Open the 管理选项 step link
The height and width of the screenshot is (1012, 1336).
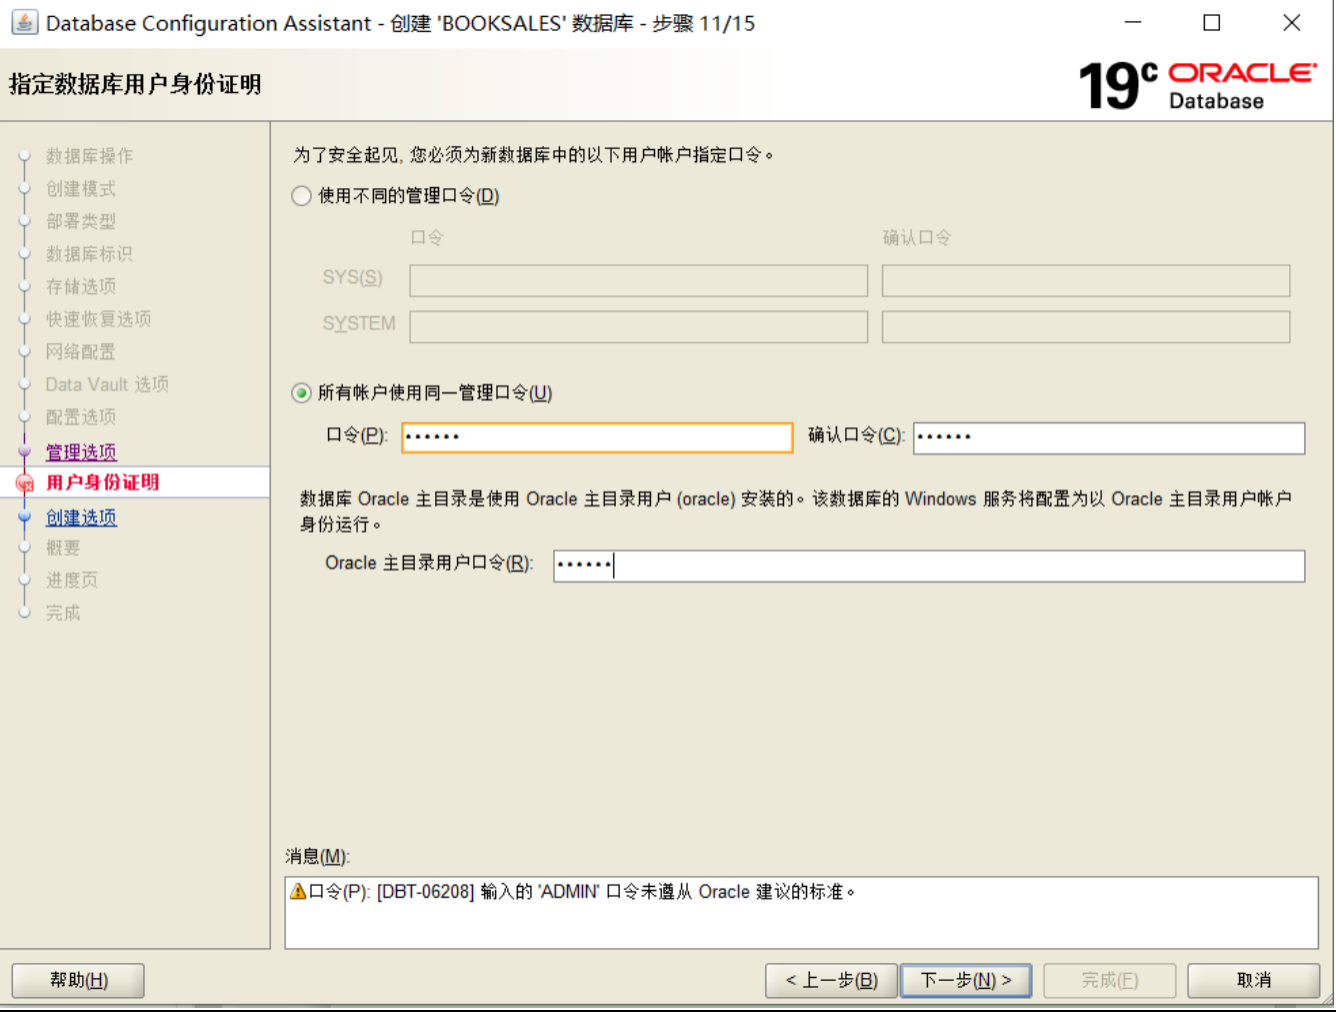[81, 452]
